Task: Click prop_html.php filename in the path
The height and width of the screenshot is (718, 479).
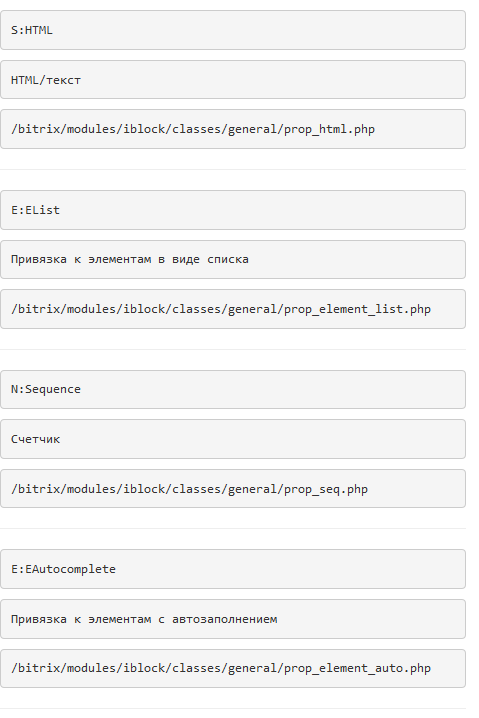Action: pyautogui.click(x=329, y=129)
